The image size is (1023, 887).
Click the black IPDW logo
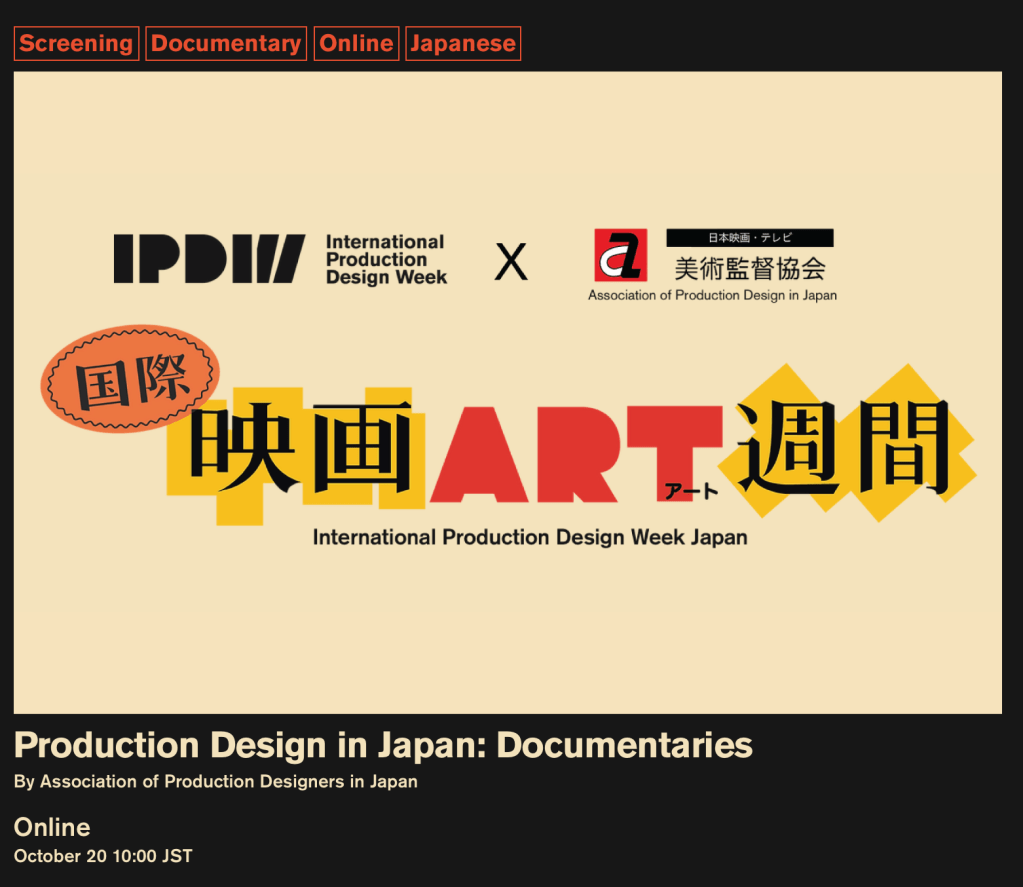[x=208, y=259]
